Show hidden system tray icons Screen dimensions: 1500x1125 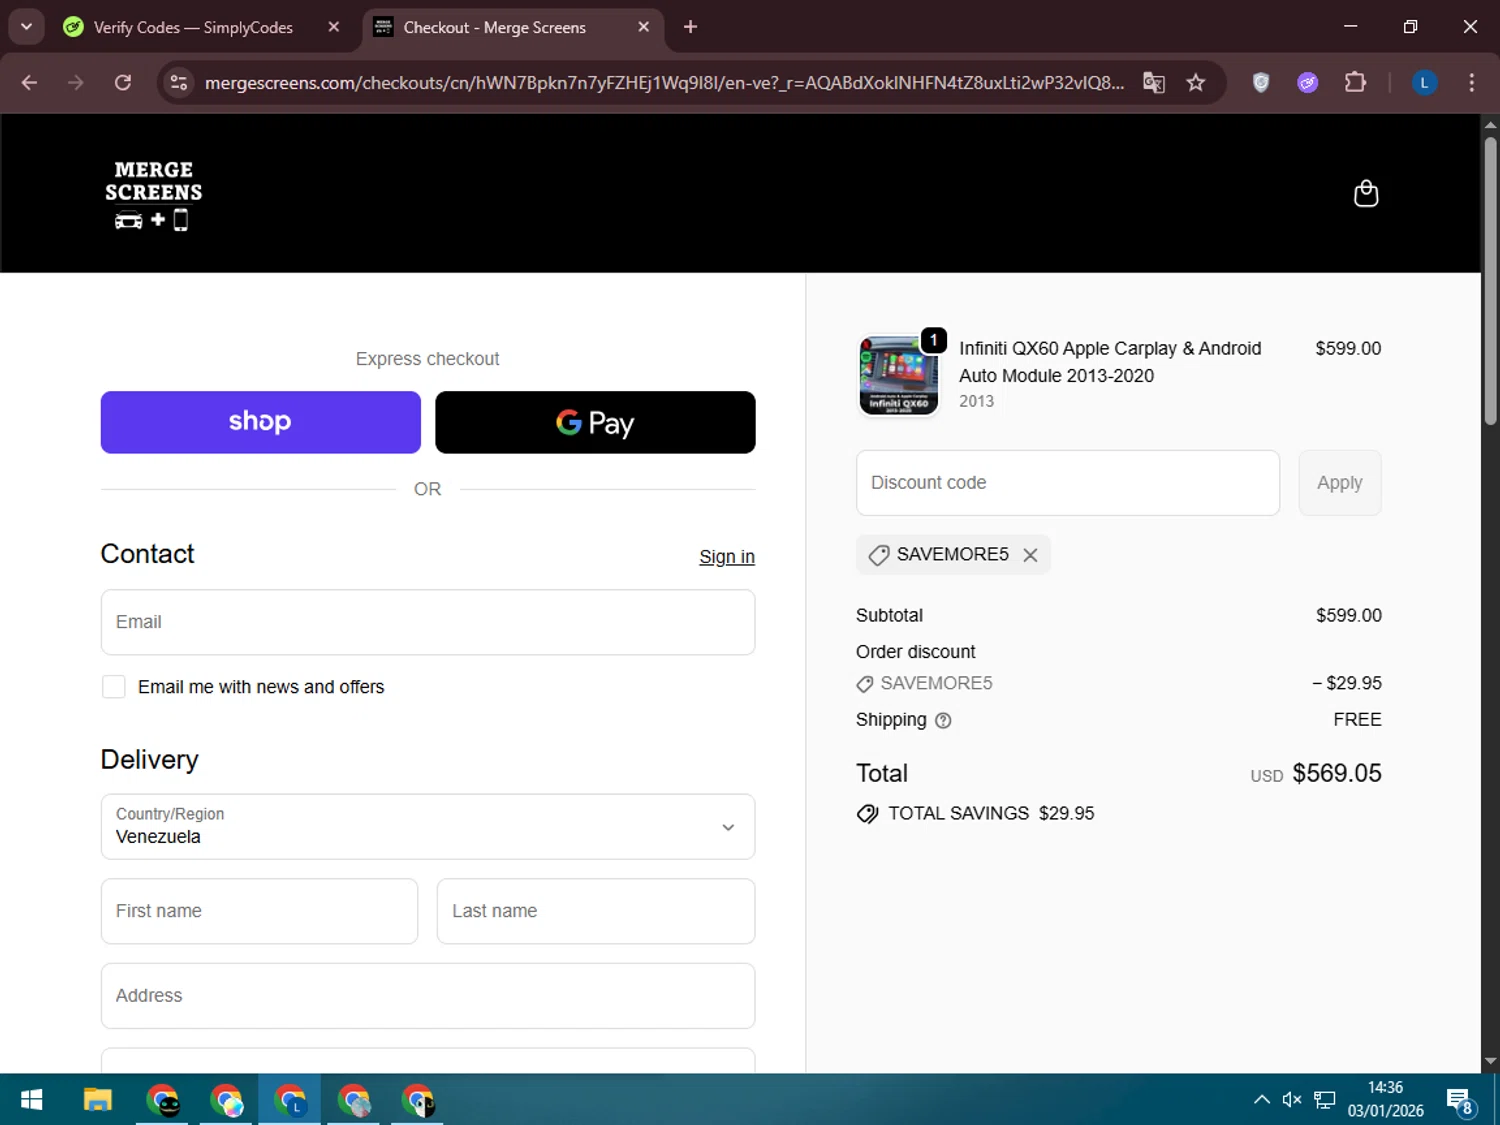pos(1262,1100)
